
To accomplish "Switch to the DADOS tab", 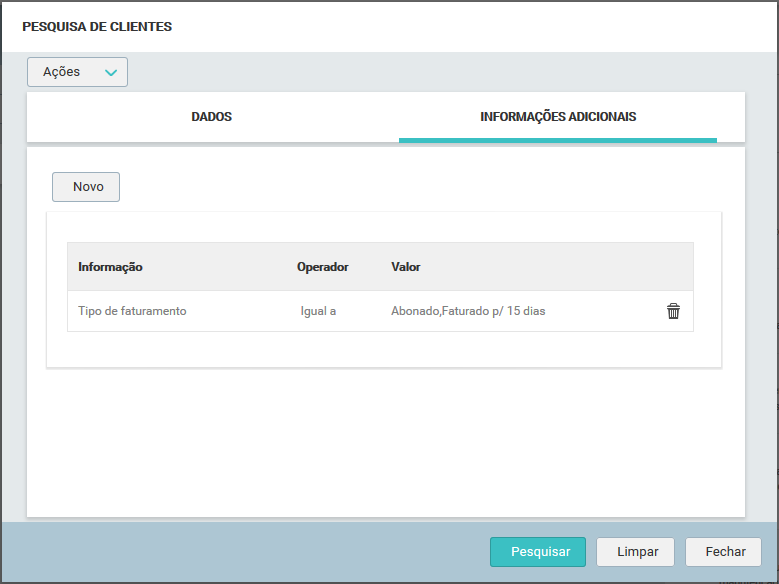I will 212,117.
